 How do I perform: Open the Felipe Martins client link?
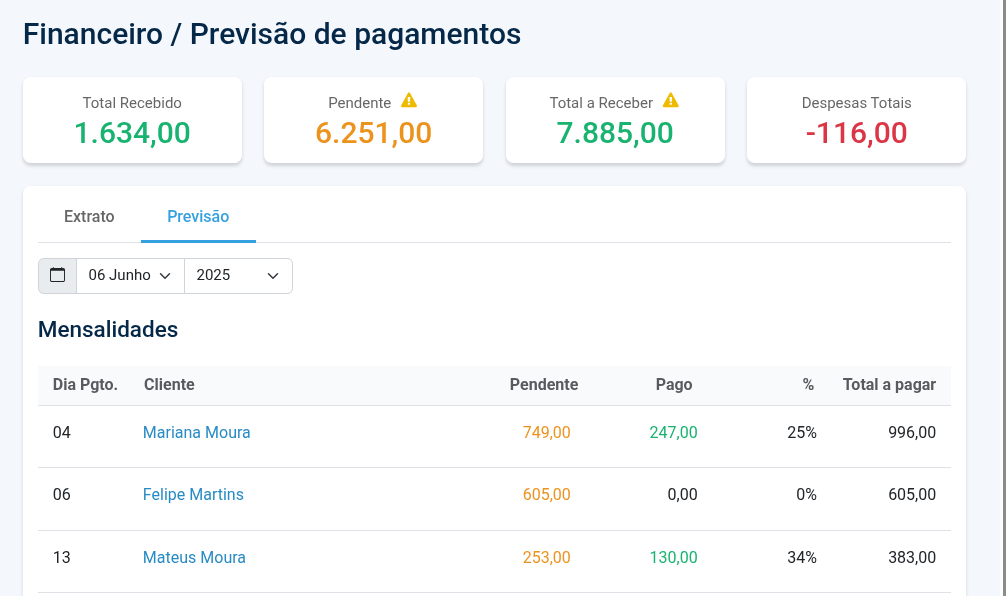(x=193, y=494)
